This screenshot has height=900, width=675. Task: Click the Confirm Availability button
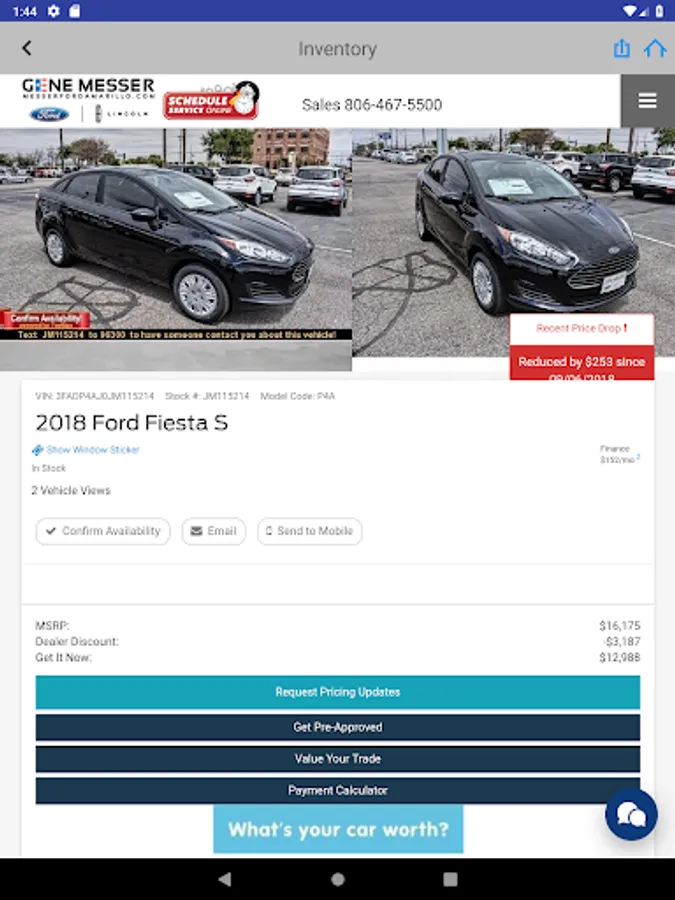click(x=103, y=531)
